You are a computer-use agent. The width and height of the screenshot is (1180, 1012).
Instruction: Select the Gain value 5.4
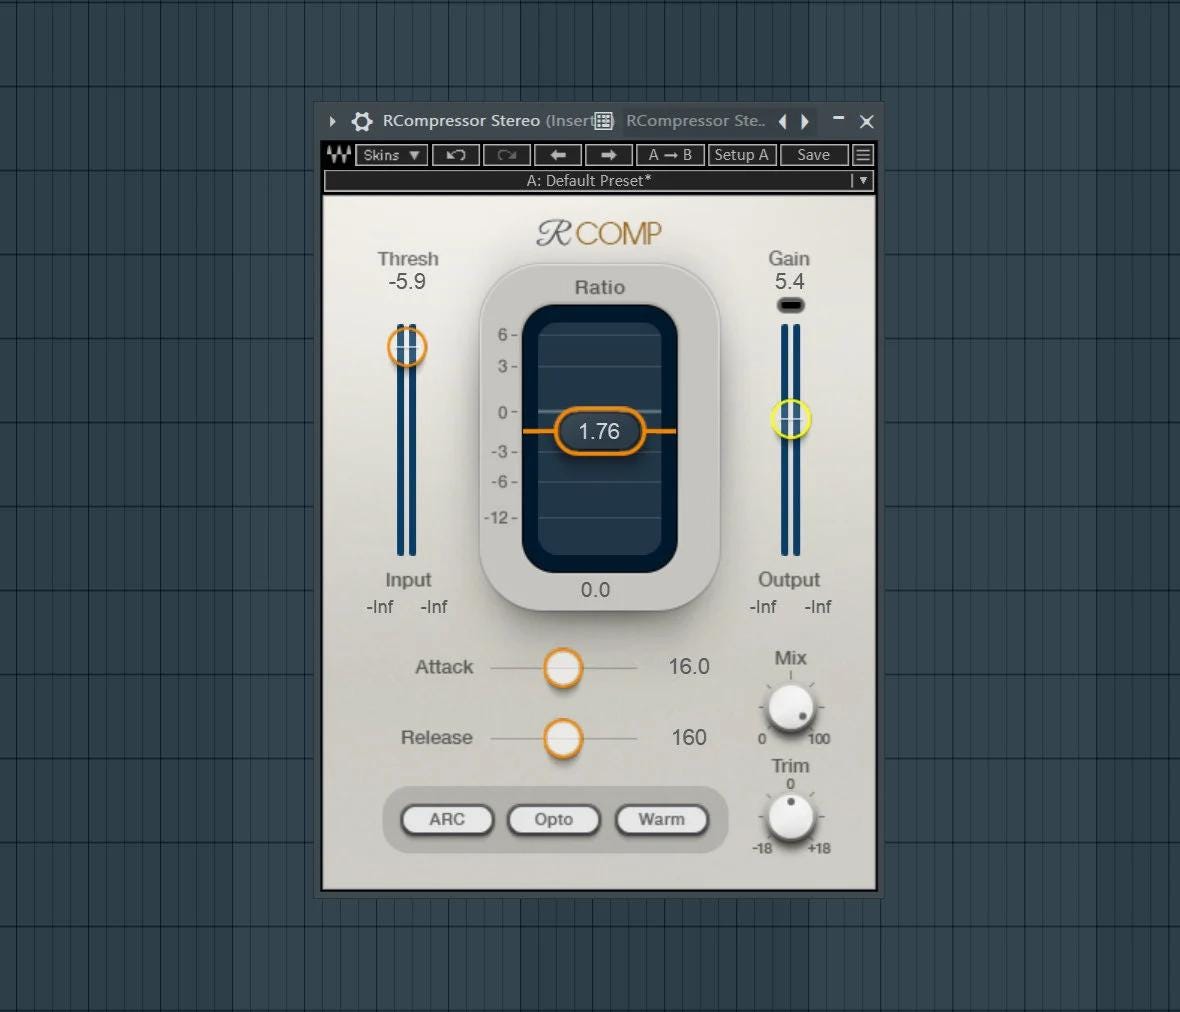pyautogui.click(x=789, y=281)
